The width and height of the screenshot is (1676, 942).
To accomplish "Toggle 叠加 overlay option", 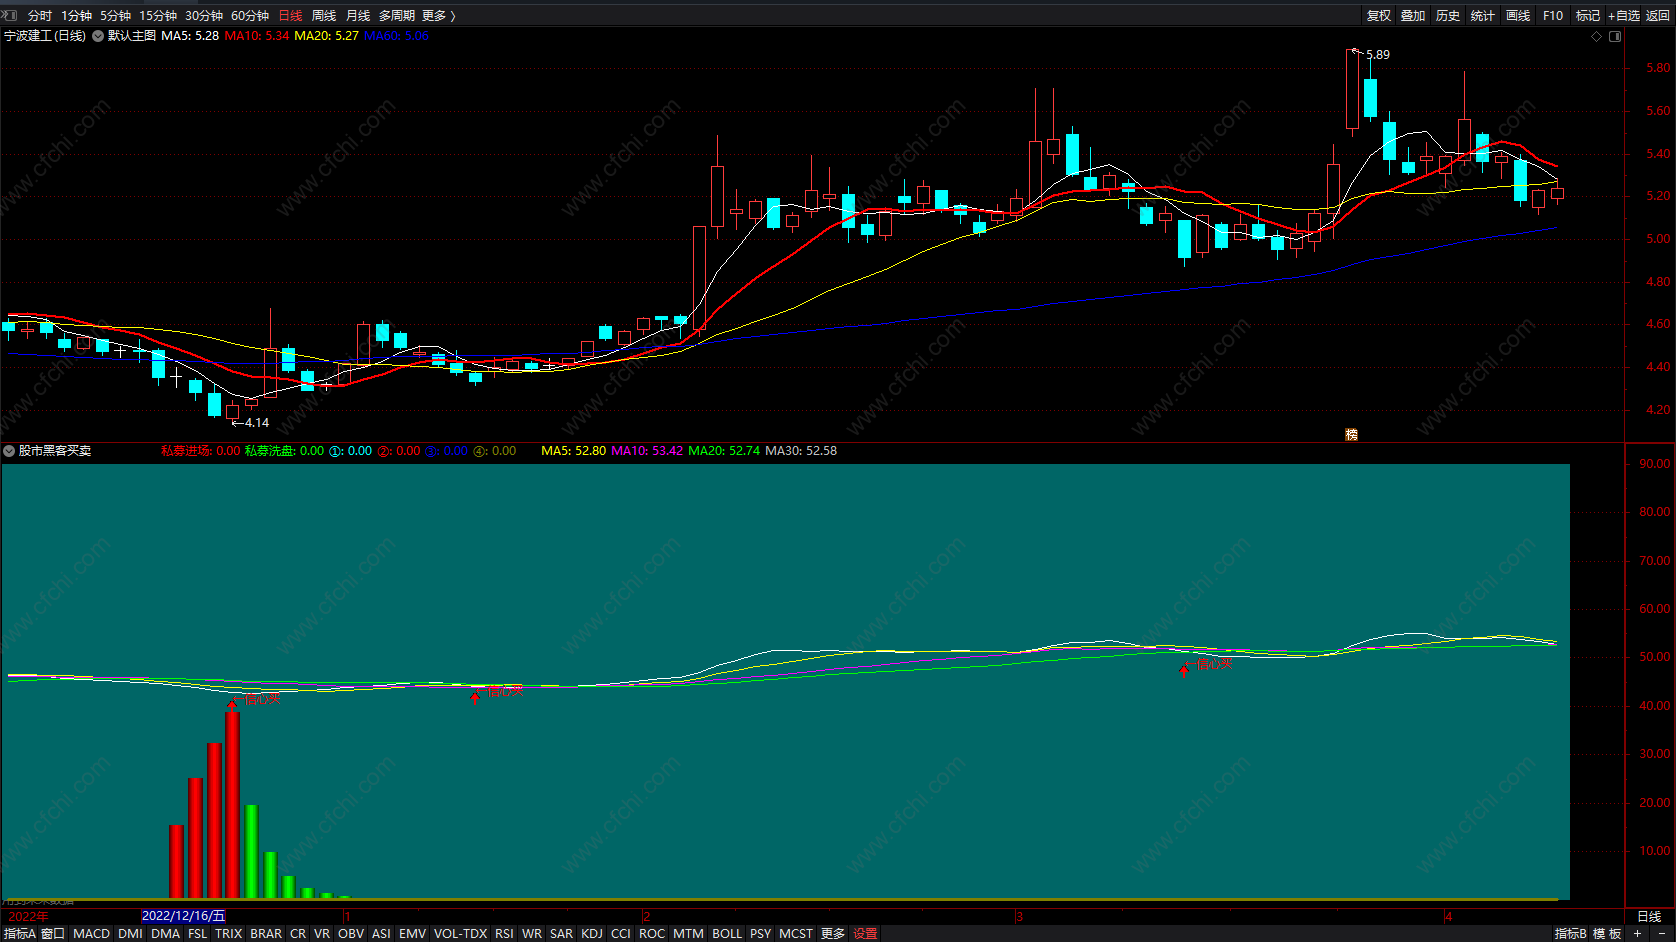I will click(x=1413, y=15).
